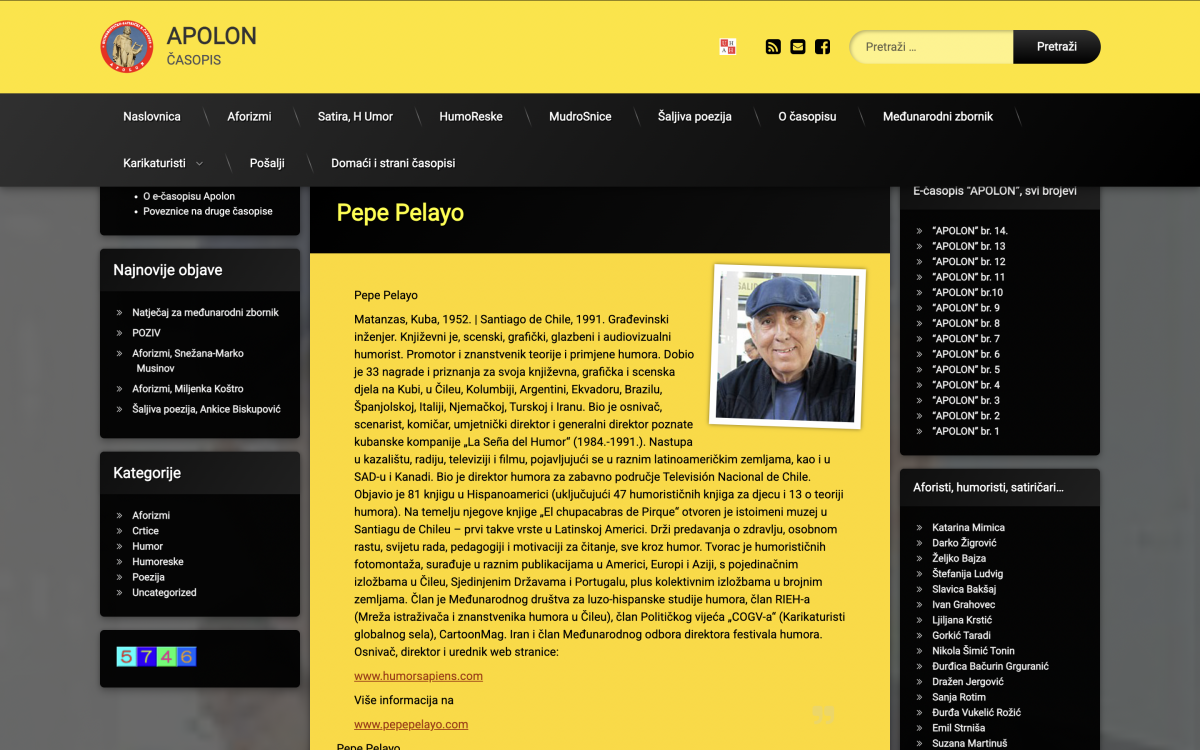Select Šaljiva poezija in the navigation
This screenshot has height=750, width=1200.
point(694,117)
